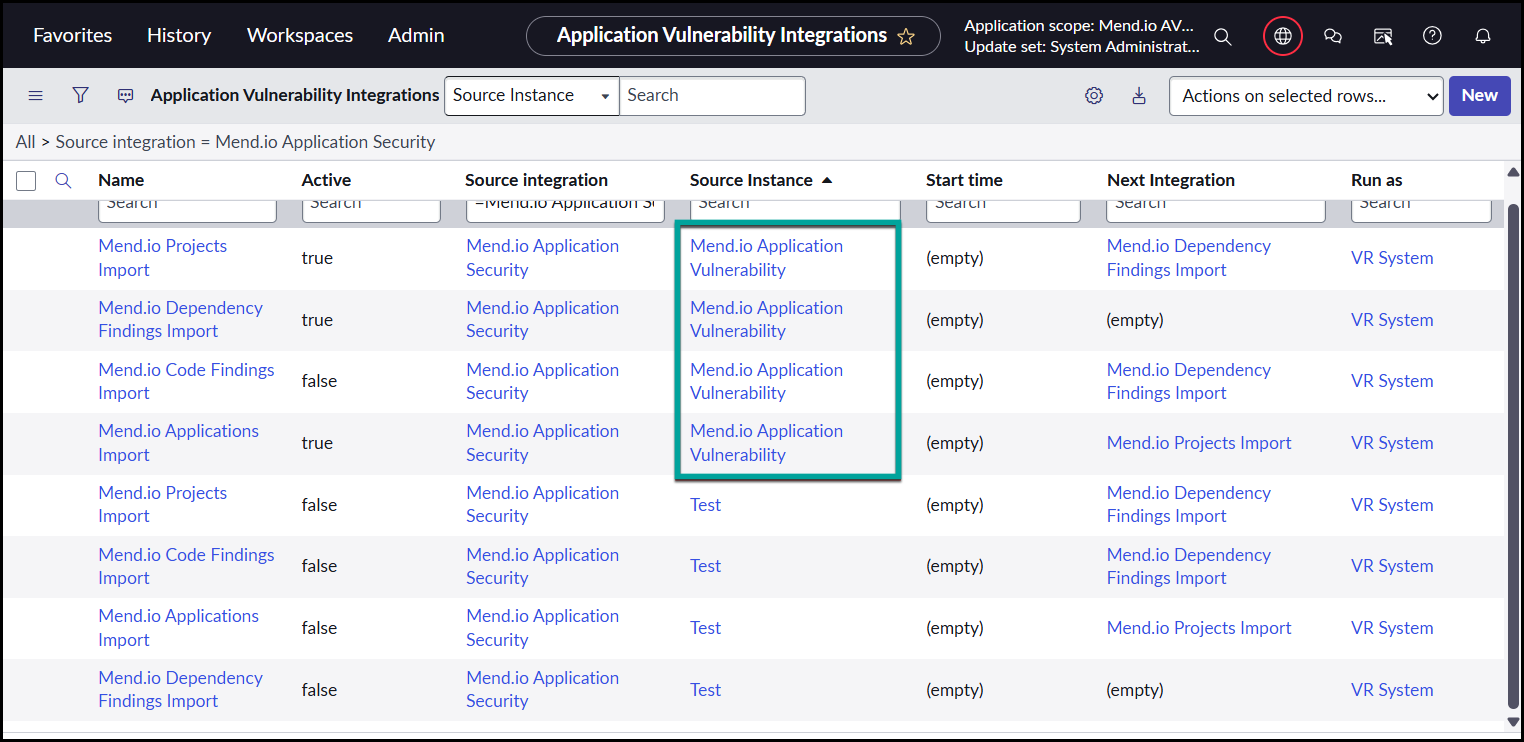Expand the Source Instance search field dropdown
Screen dimensions: 1524x742
(531, 96)
